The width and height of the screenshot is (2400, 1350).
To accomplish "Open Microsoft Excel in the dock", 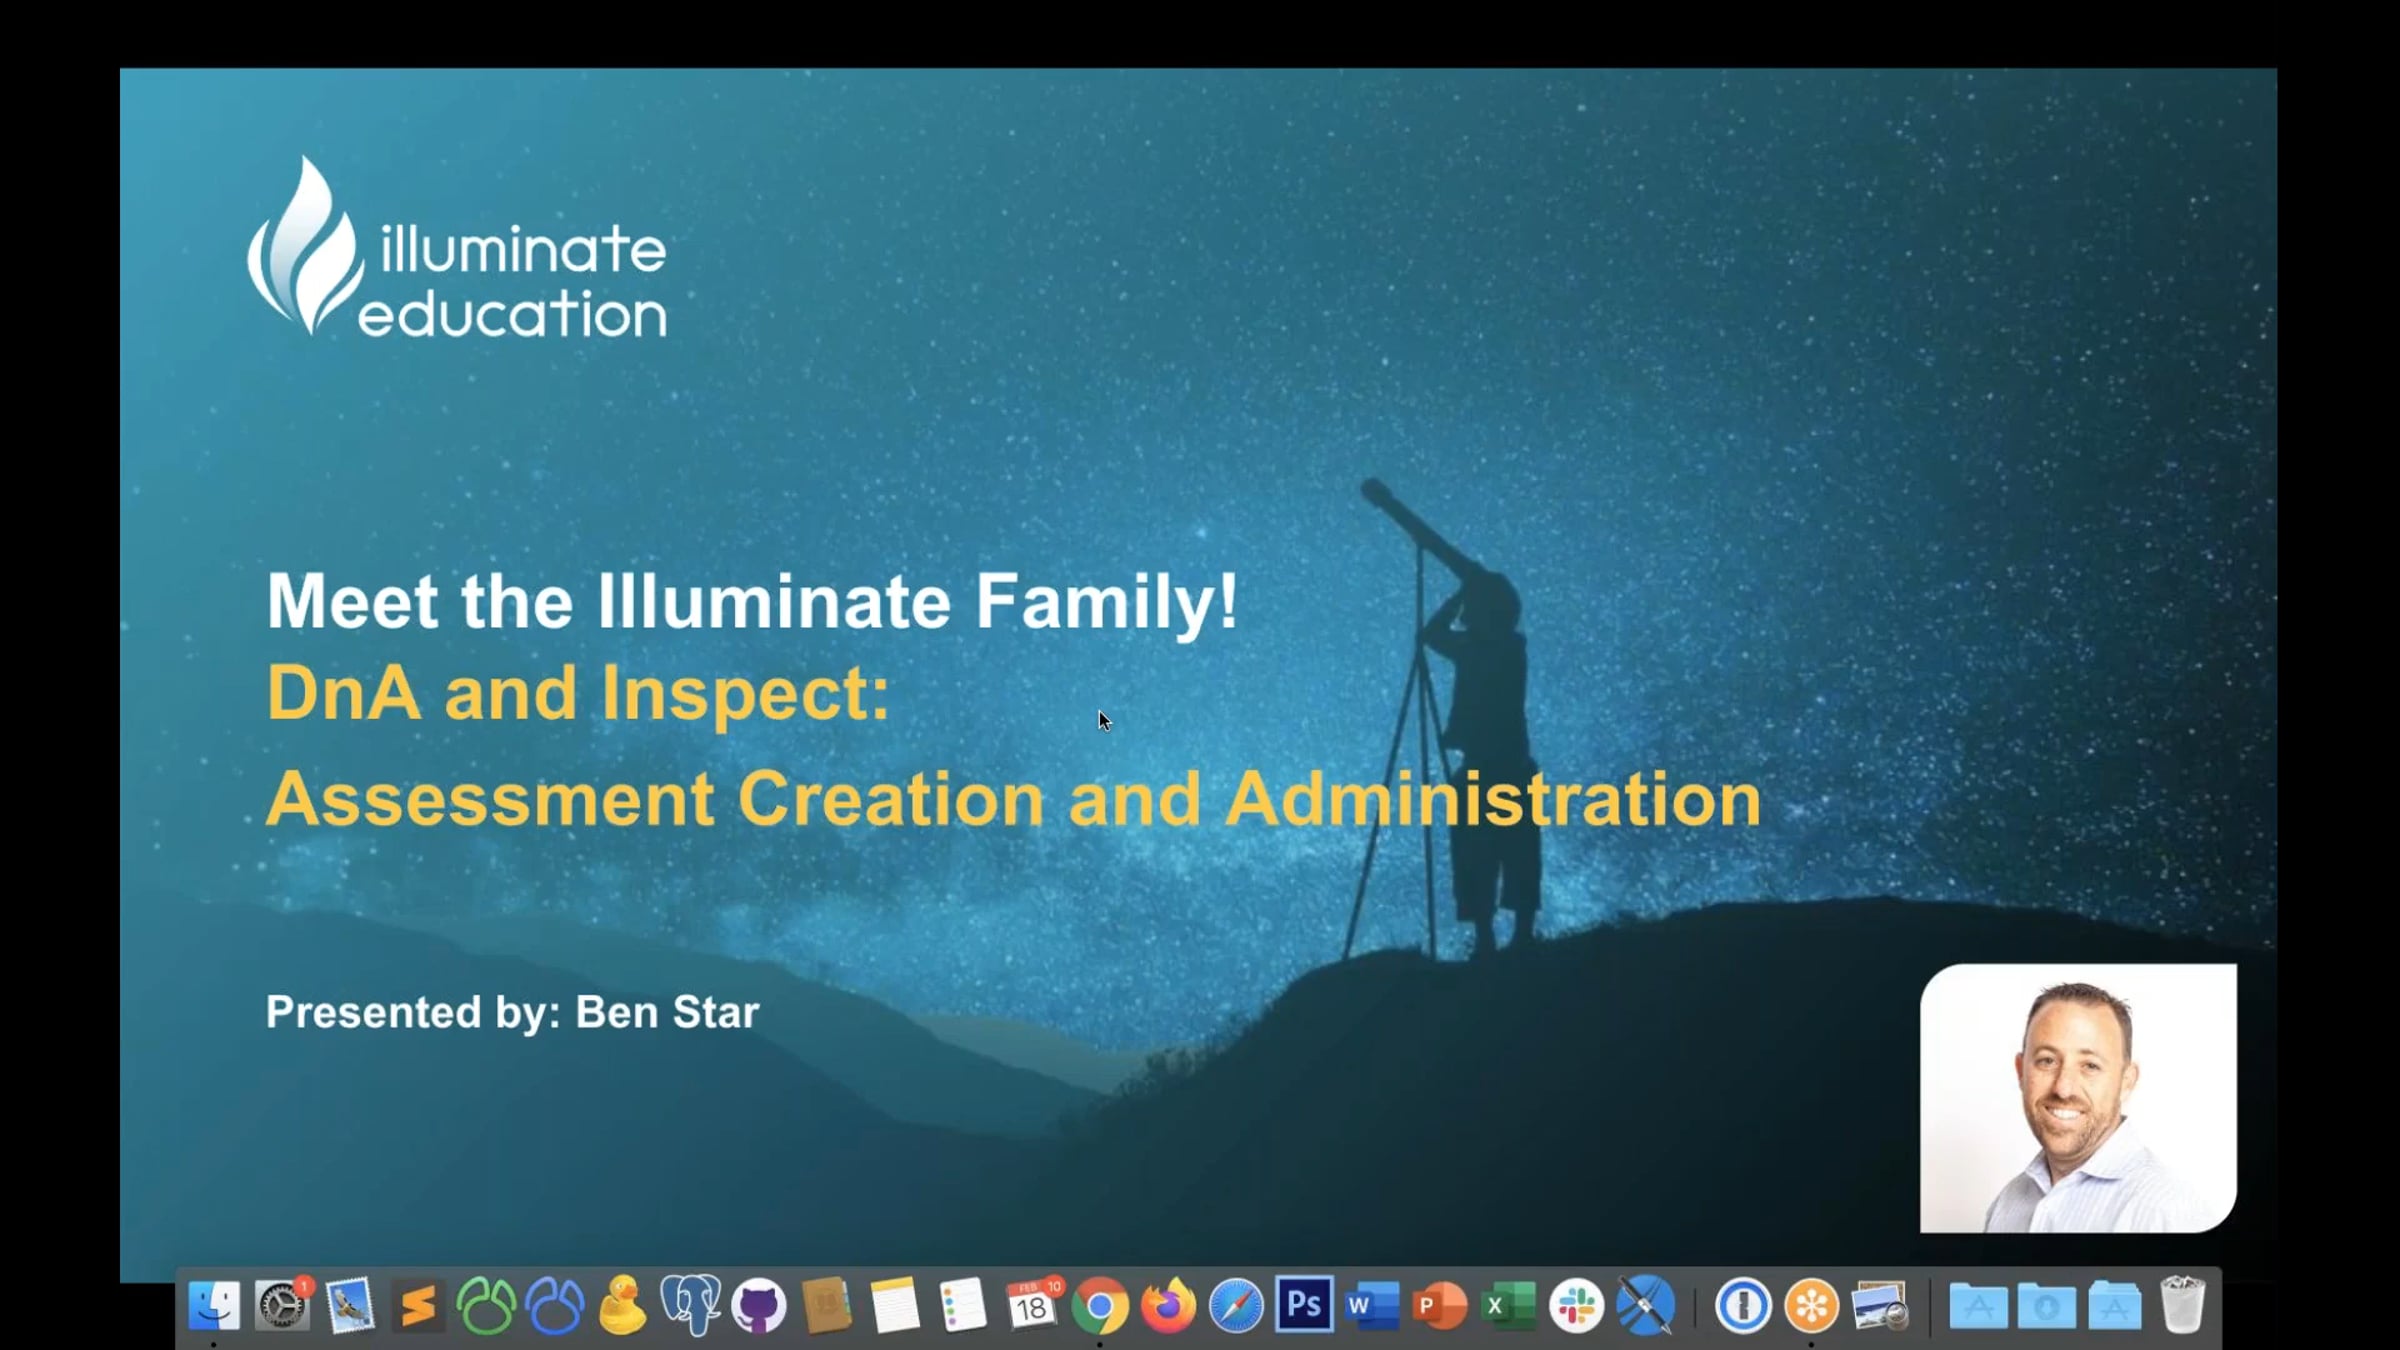I will [1508, 1305].
